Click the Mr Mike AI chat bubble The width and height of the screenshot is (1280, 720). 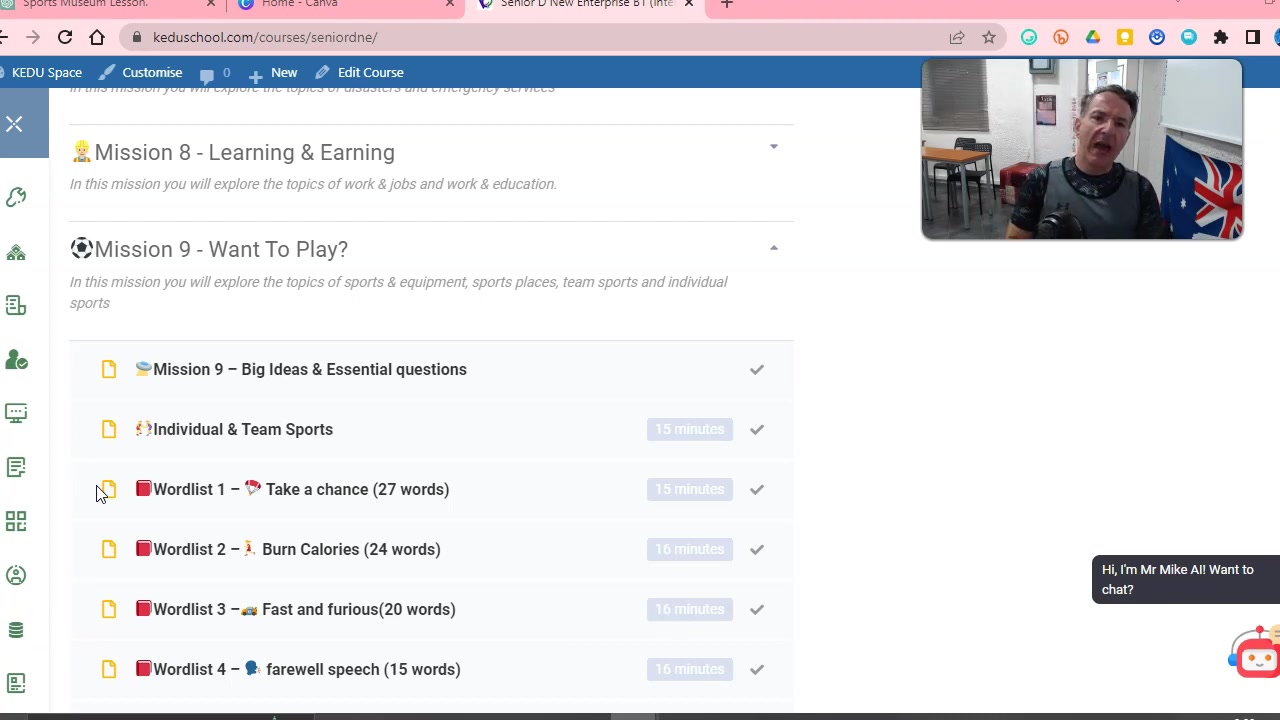tap(1185, 580)
